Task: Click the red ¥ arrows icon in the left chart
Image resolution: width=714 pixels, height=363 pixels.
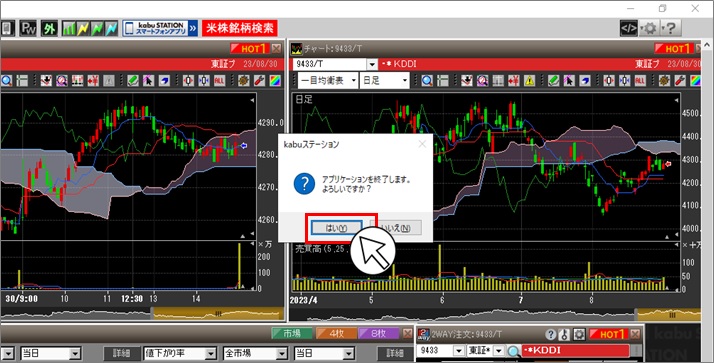Action: pos(93,81)
